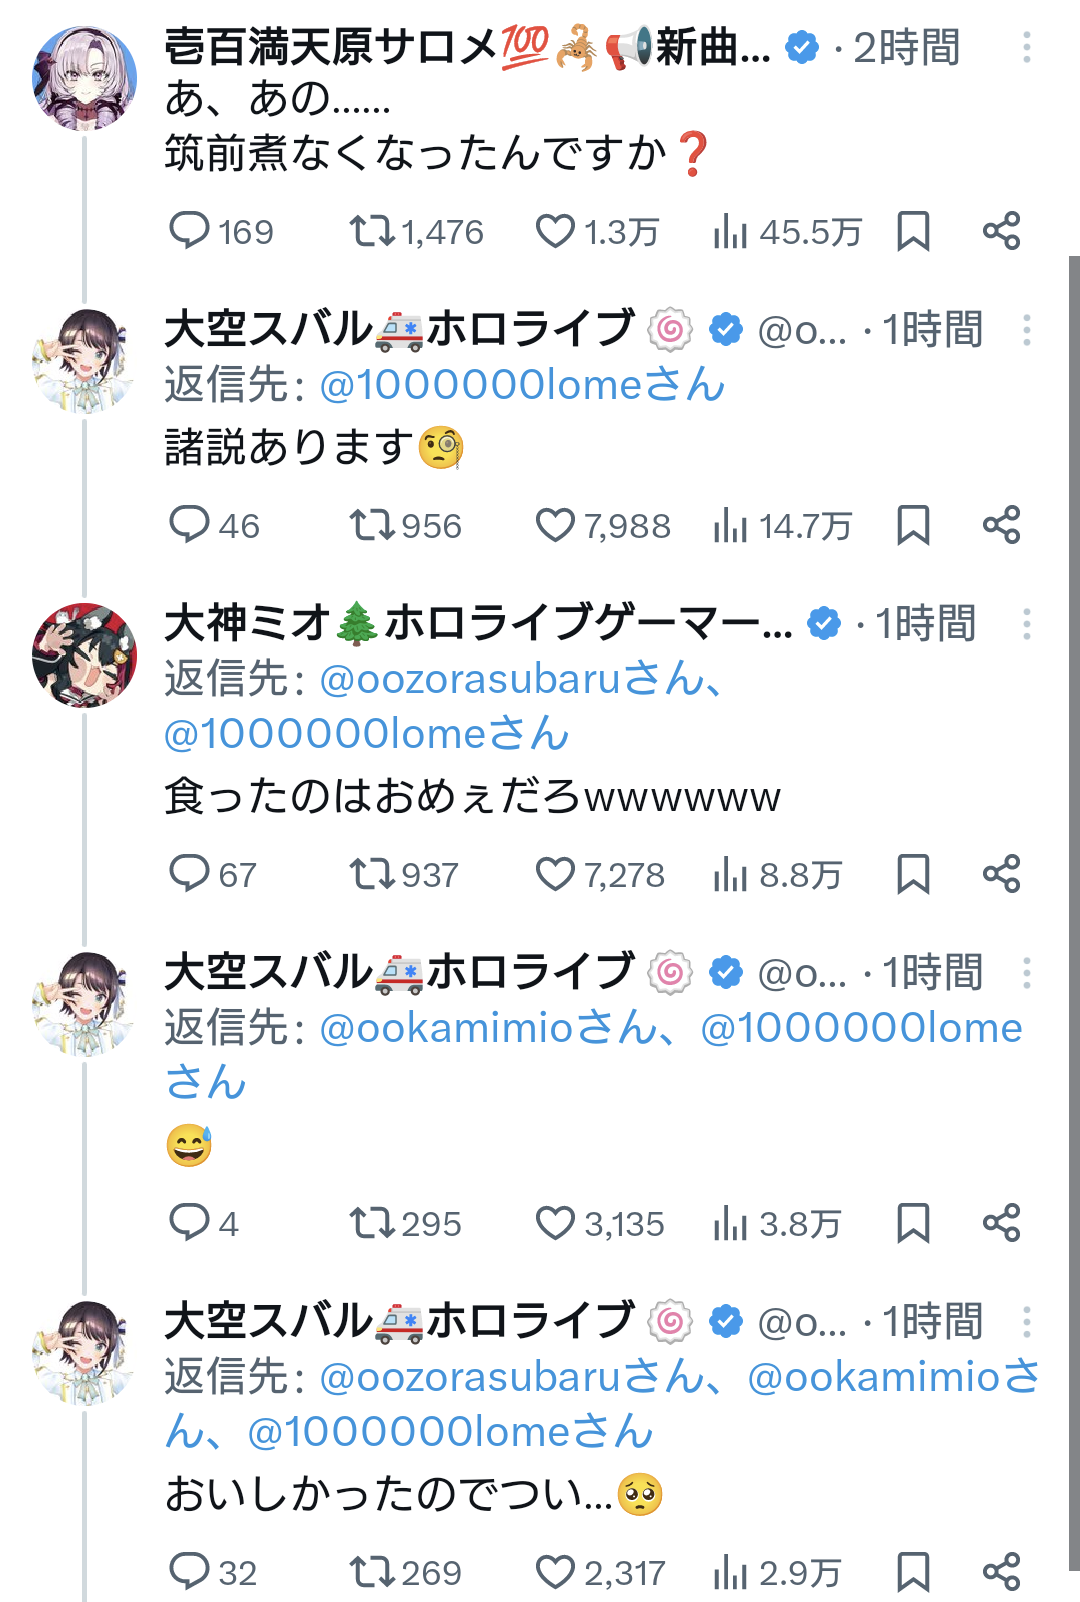Open more options for Salome's tweet

1027,47
